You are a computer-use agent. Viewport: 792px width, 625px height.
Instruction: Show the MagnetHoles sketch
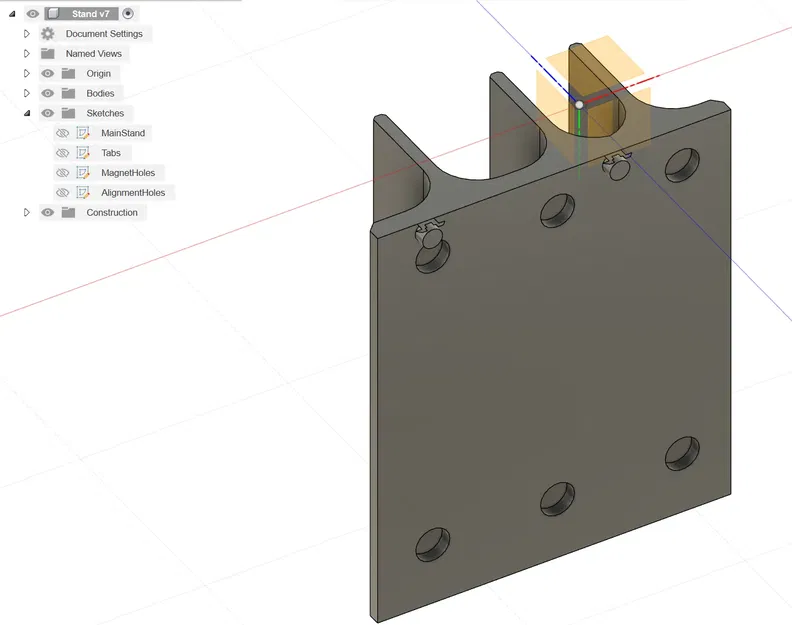click(x=63, y=173)
